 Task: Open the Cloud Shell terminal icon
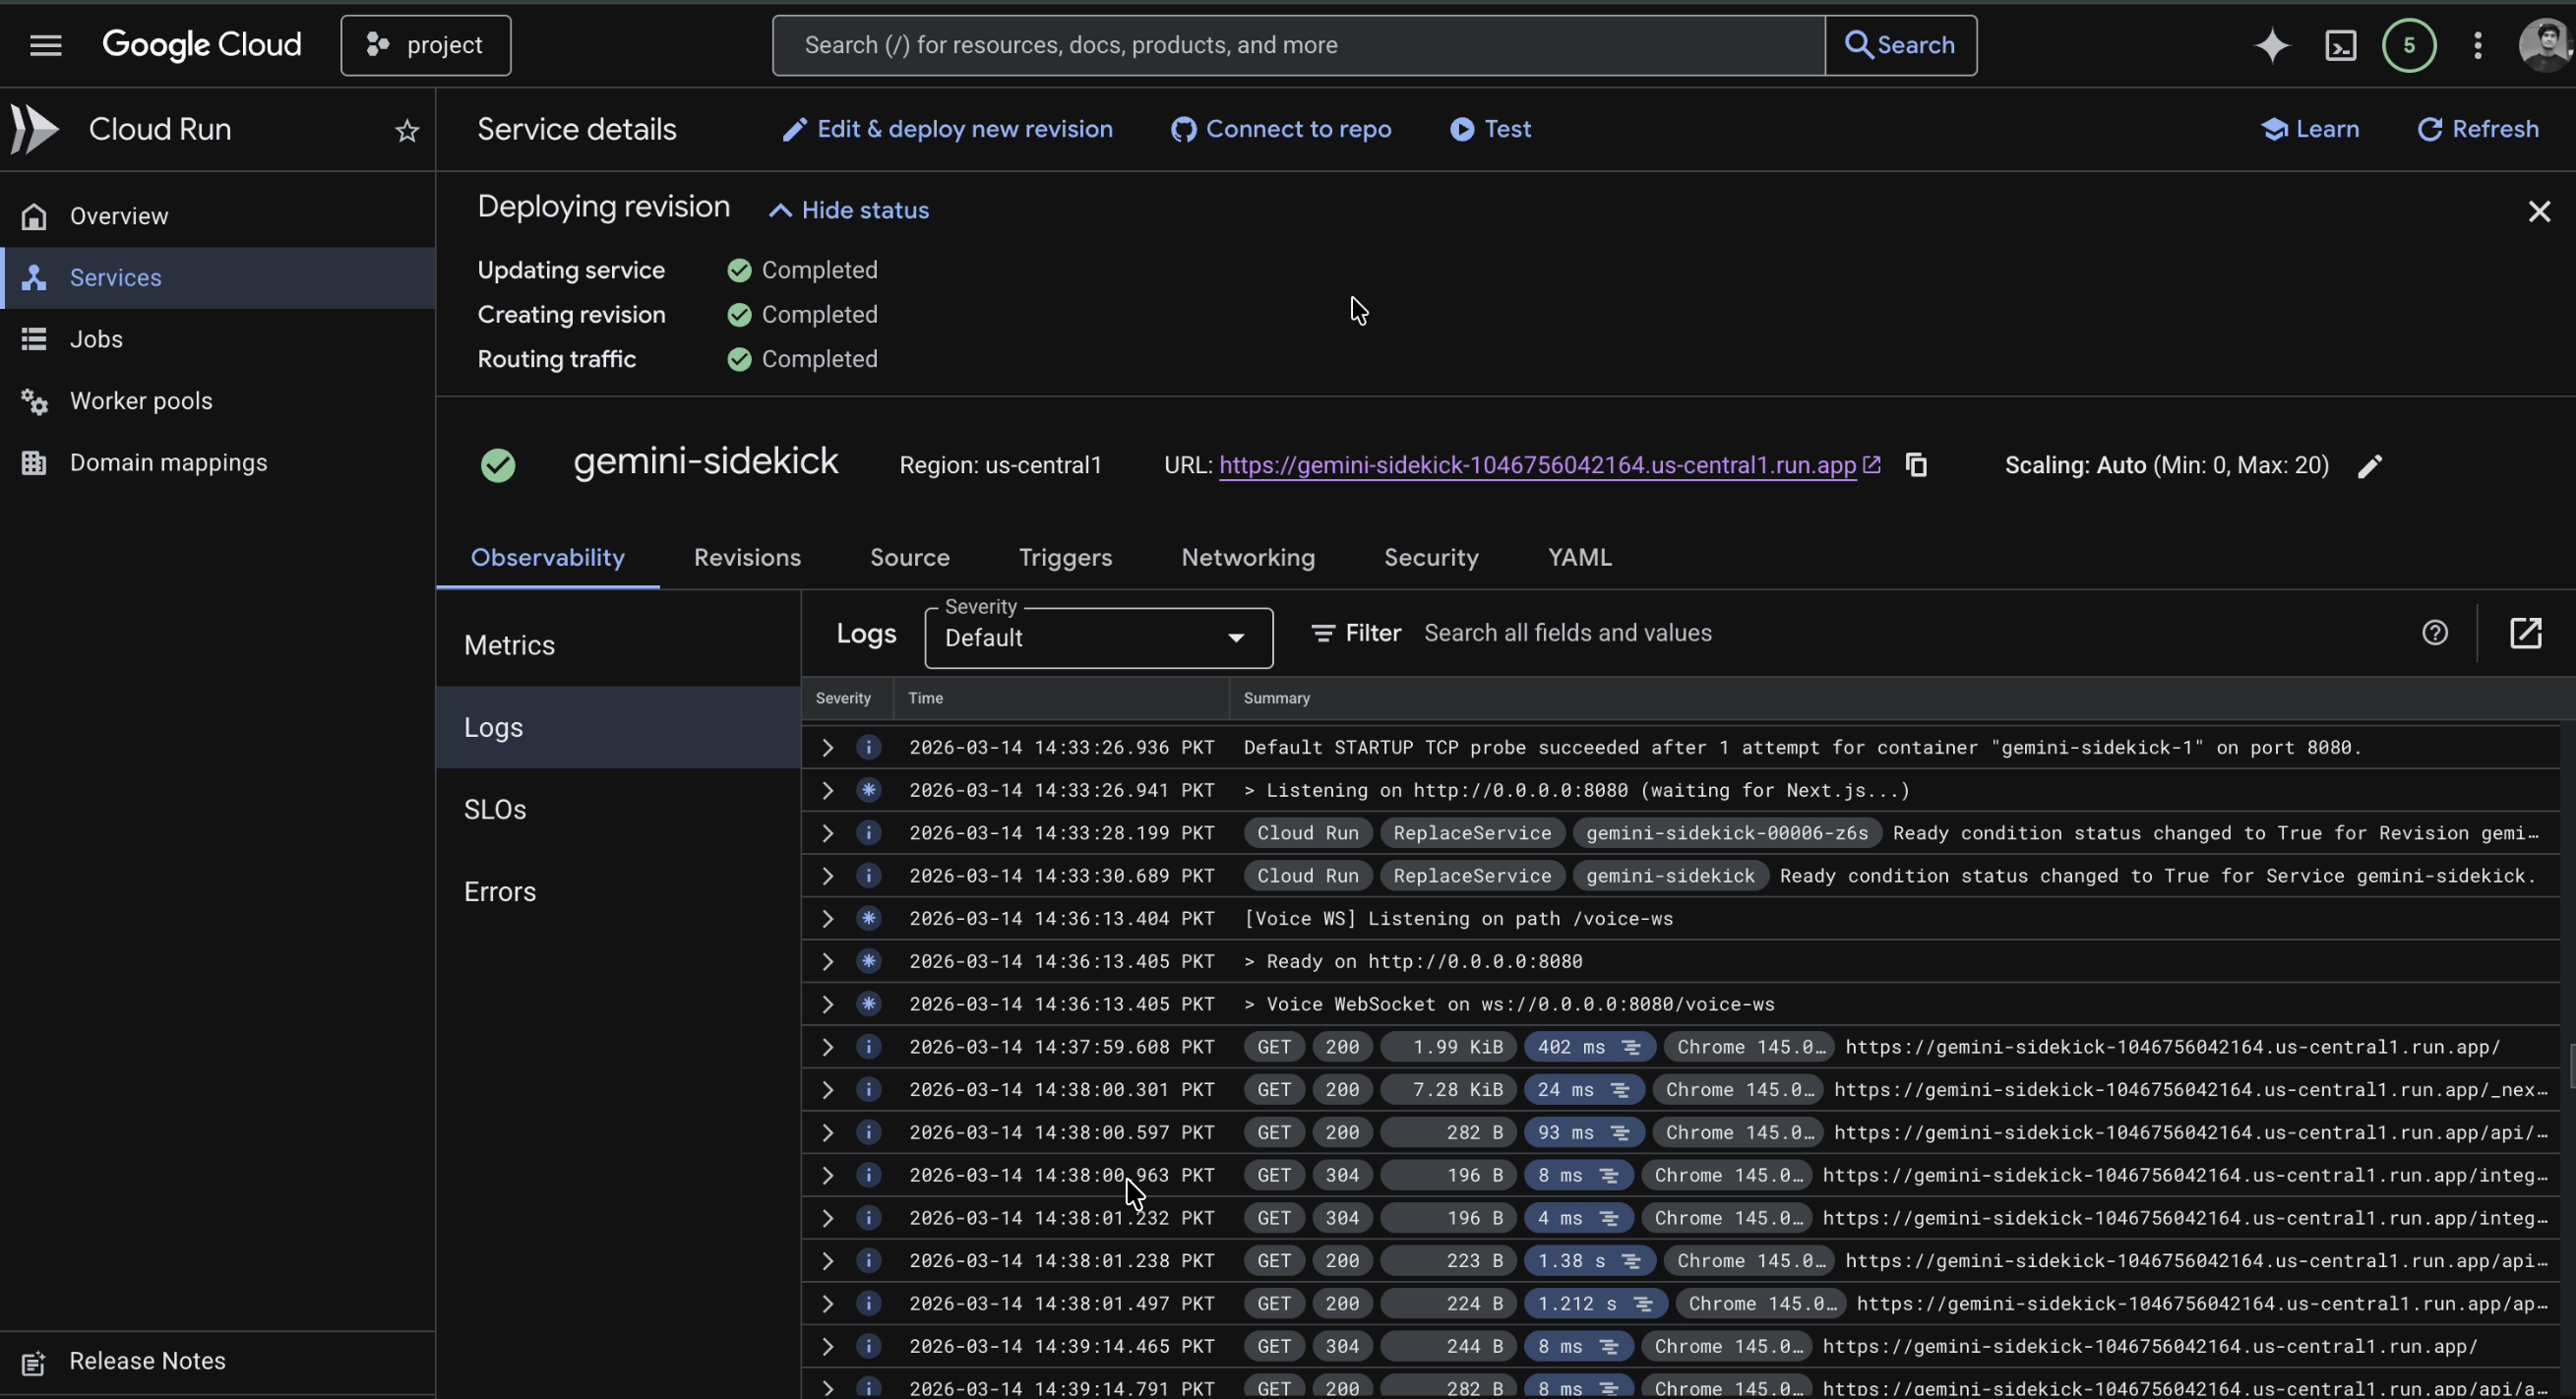tap(2340, 45)
